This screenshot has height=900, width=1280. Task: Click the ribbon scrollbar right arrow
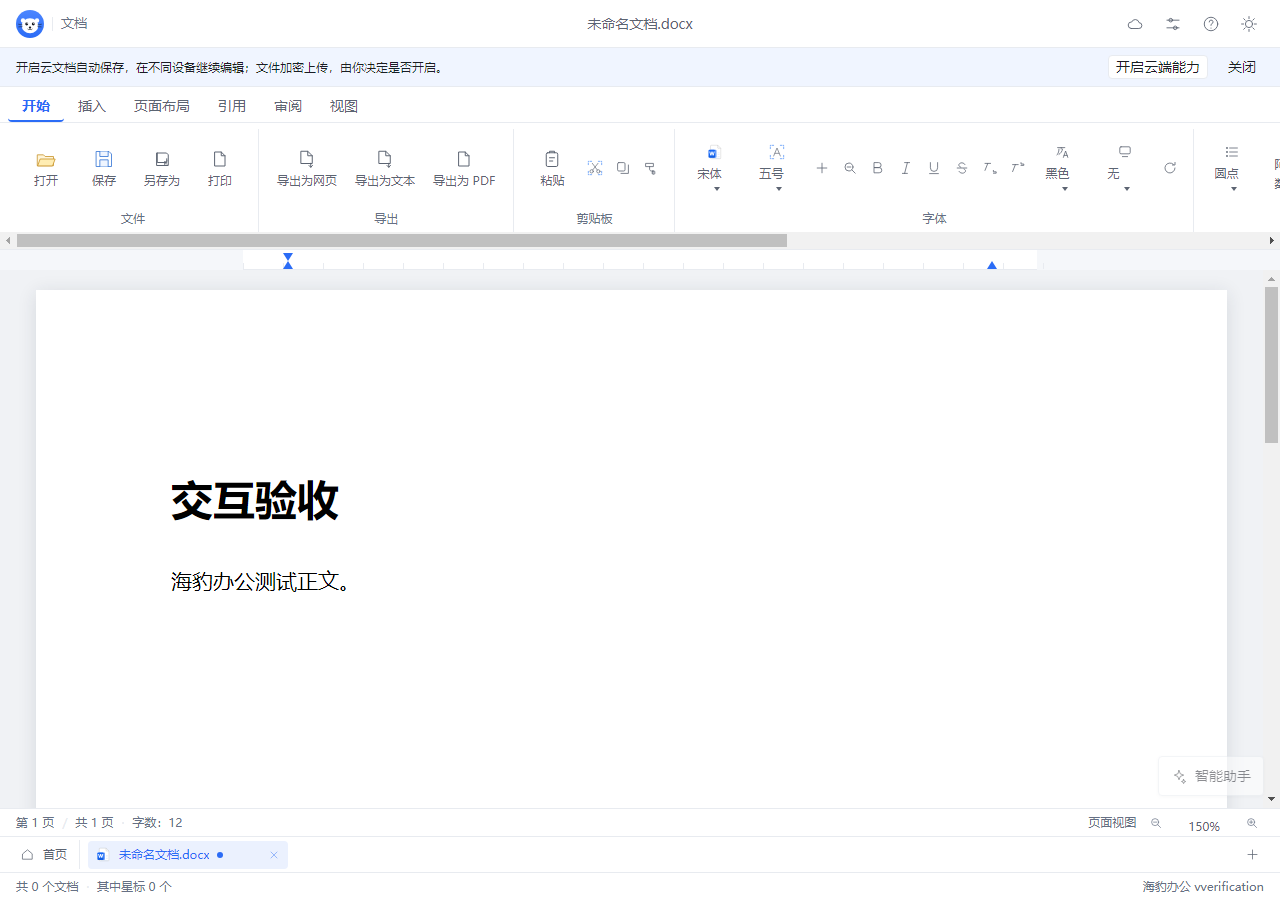1272,240
